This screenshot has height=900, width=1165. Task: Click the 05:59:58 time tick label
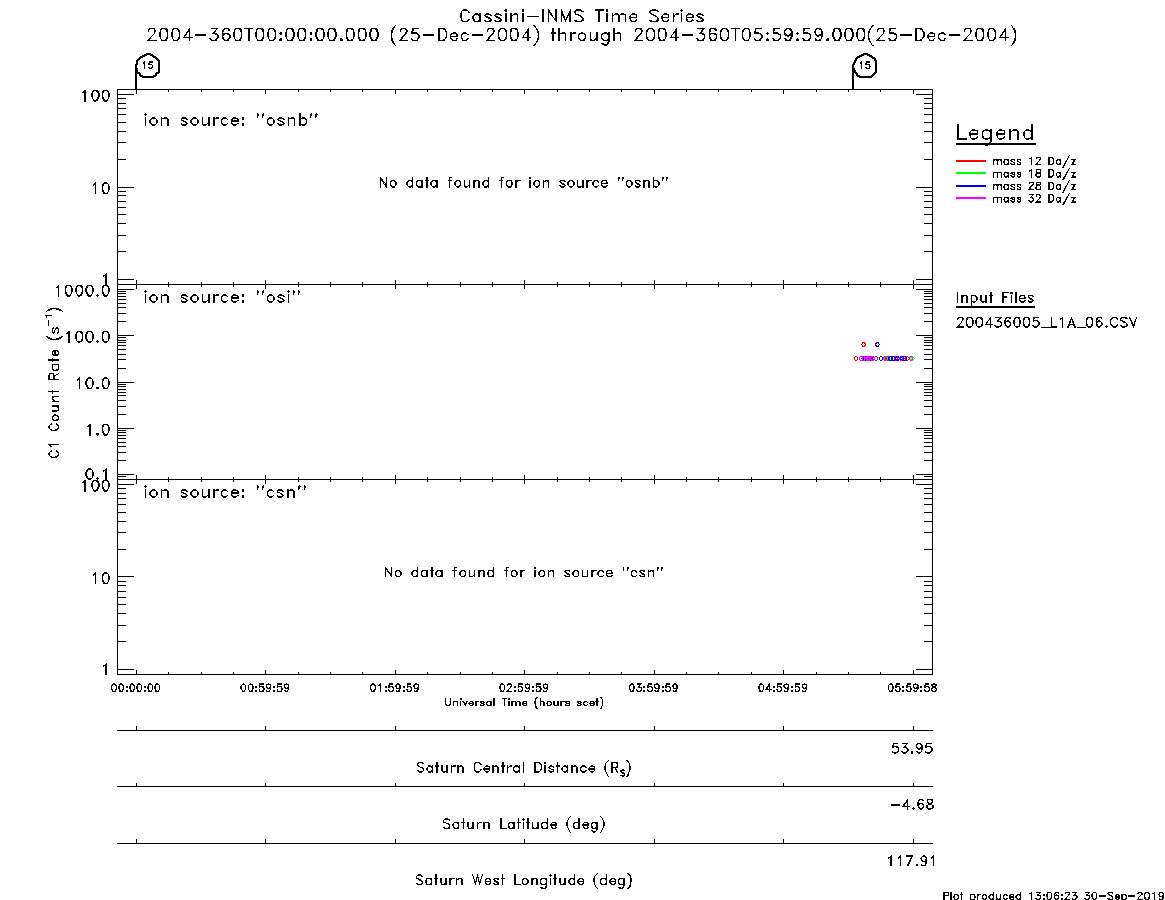pos(912,688)
